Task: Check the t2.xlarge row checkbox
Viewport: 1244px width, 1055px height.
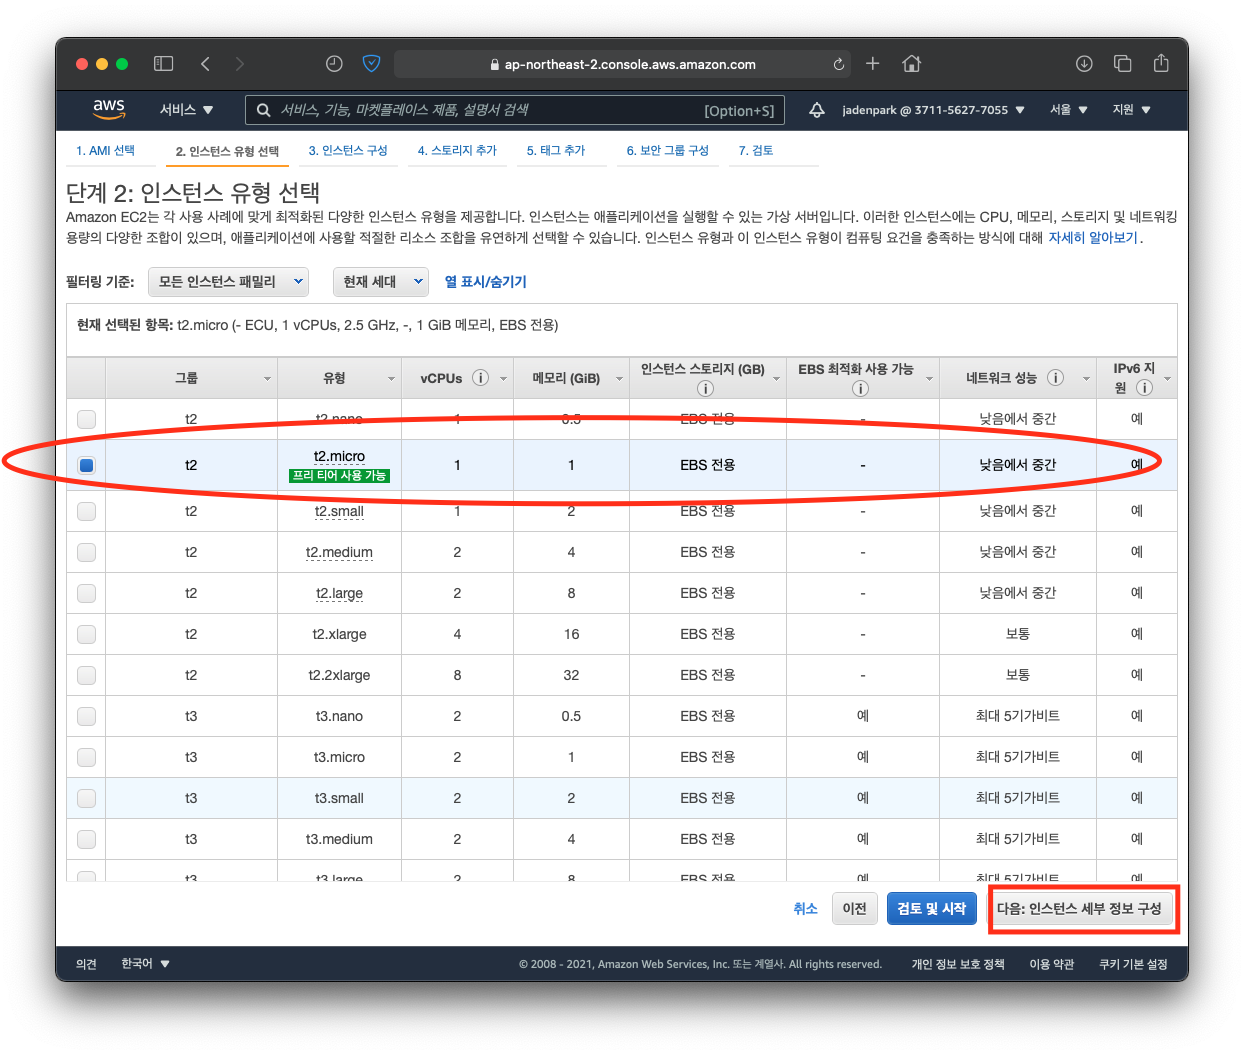Action: pos(87,634)
